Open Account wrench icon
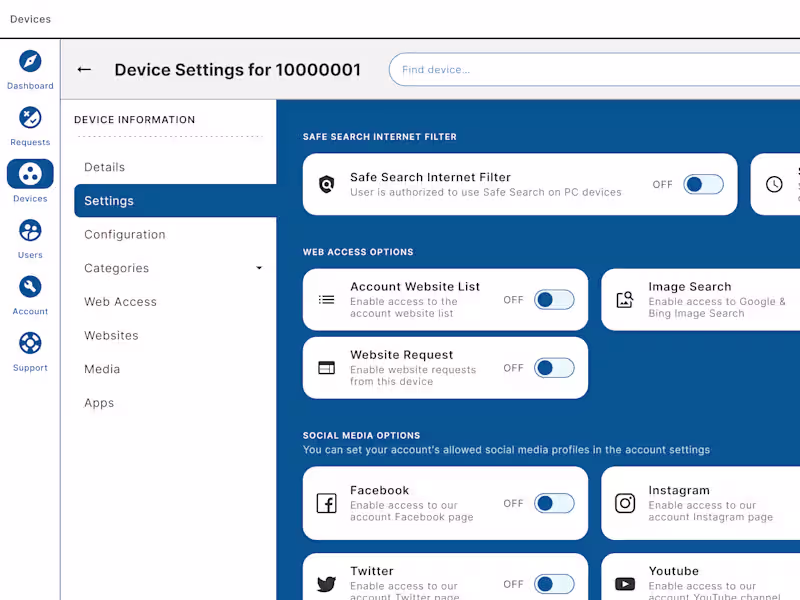The image size is (800, 600). [x=30, y=287]
